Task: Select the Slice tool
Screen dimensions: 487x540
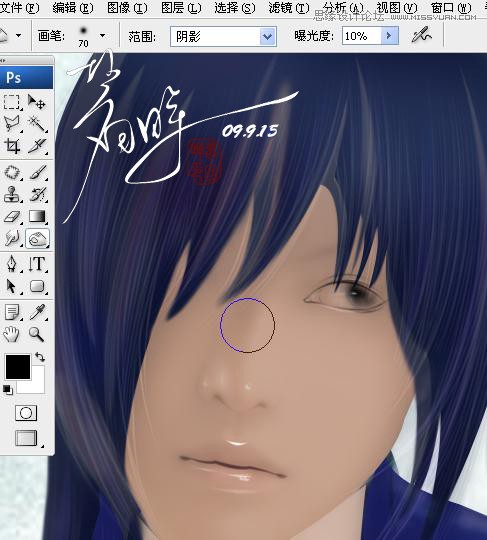Action: tap(37, 146)
